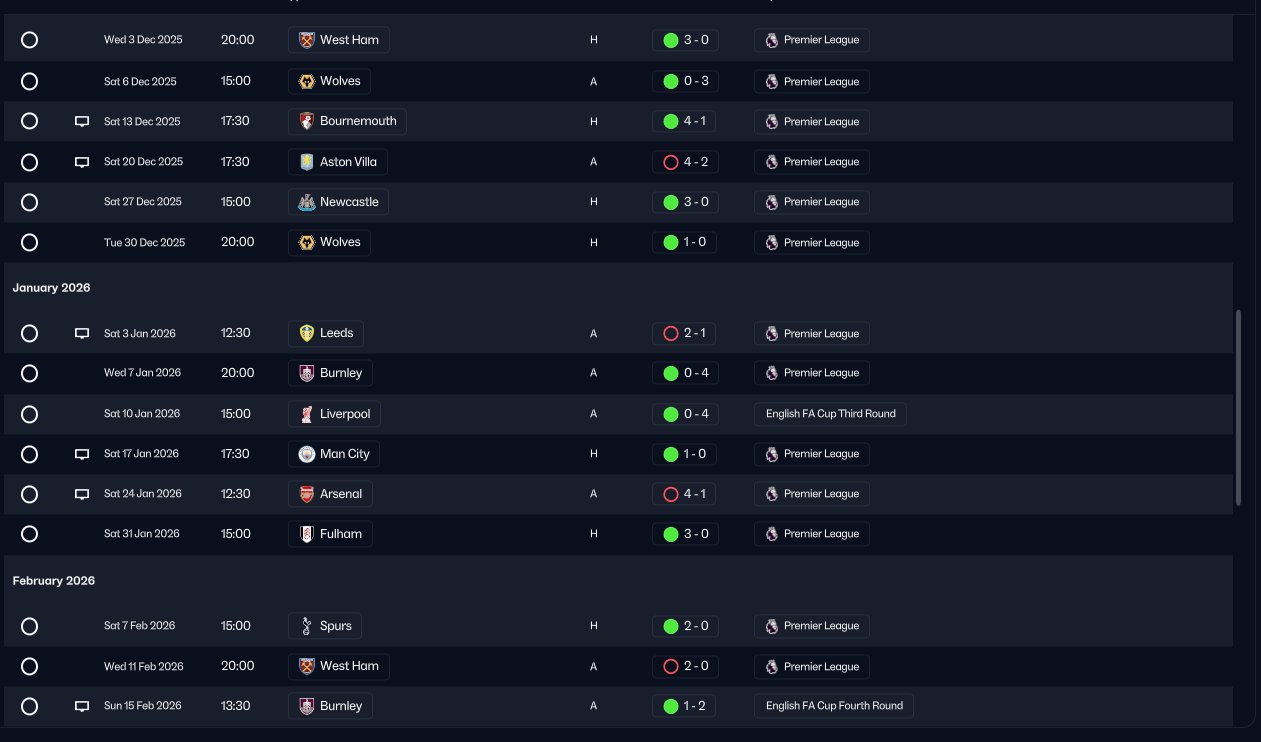Click the TV broadcast icon for Aston Villa match
The image size is (1261, 742).
[82, 162]
